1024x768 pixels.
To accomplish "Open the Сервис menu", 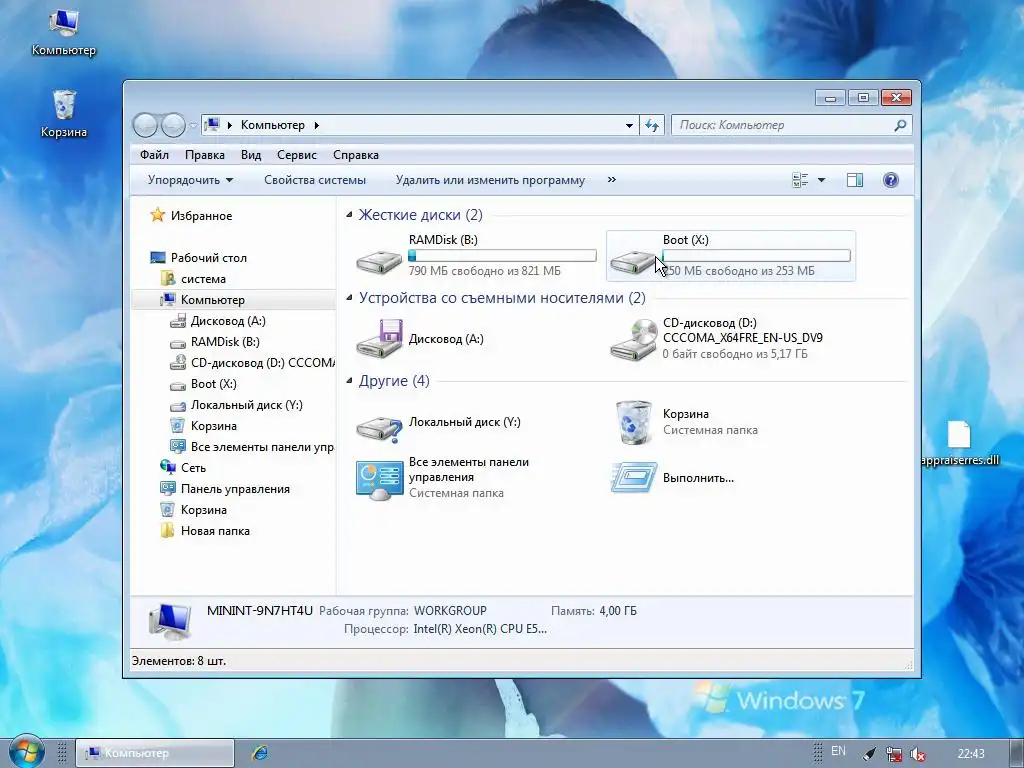I will coord(296,155).
